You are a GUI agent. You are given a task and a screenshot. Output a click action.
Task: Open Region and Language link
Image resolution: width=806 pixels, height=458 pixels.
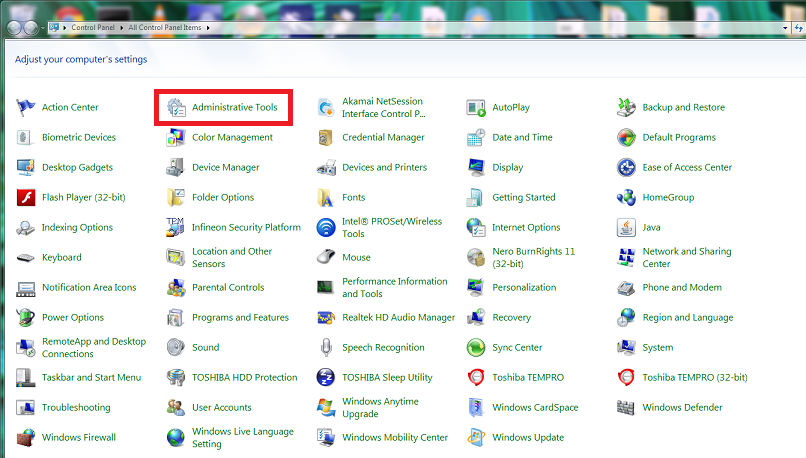pyautogui.click(x=687, y=318)
